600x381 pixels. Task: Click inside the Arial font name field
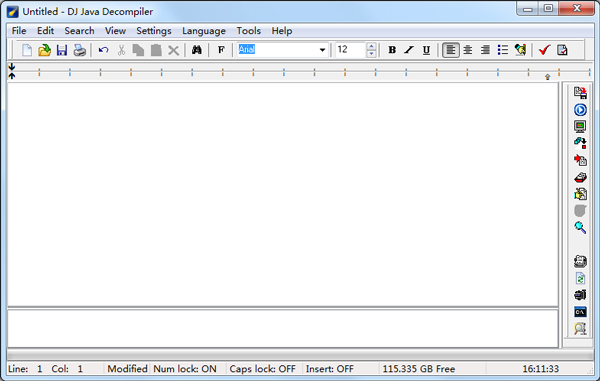click(277, 50)
